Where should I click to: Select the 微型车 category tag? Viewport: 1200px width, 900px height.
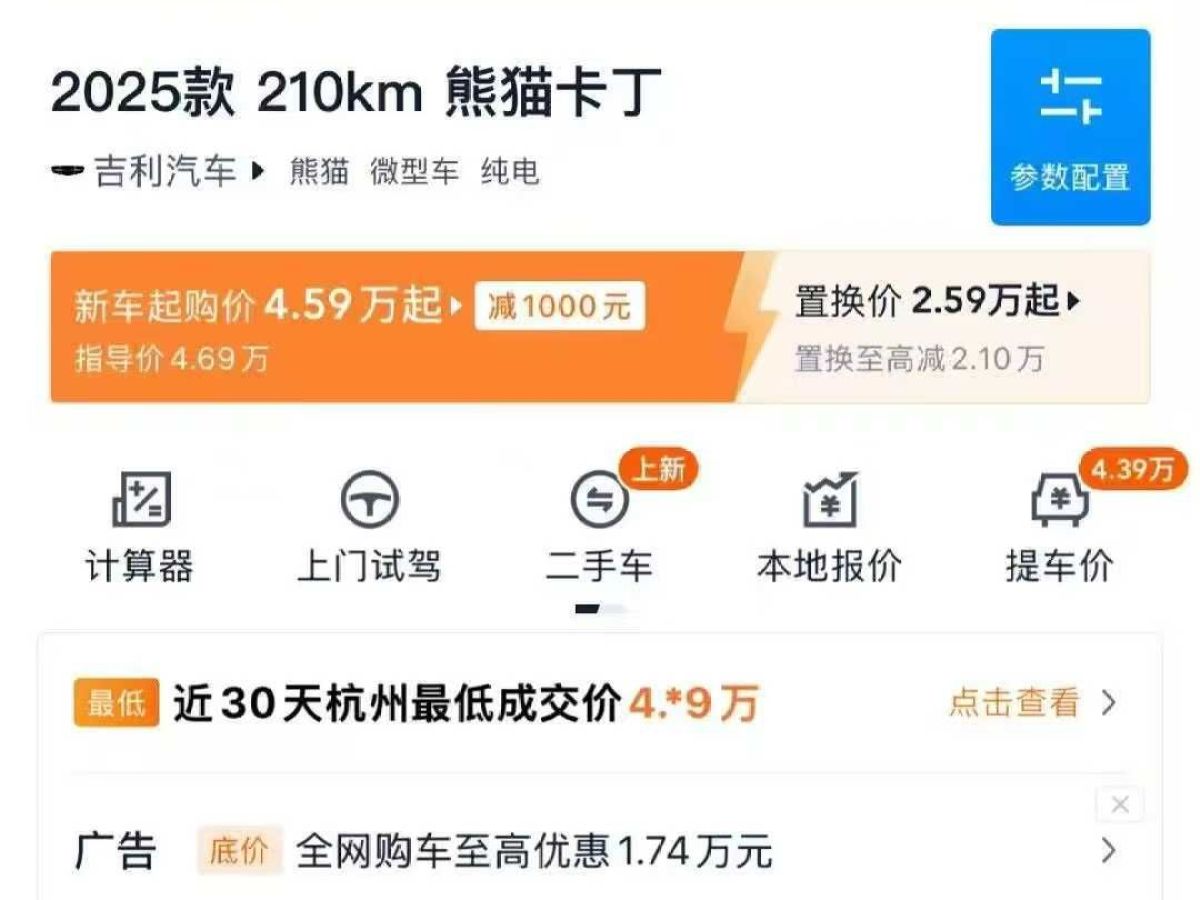coord(414,172)
